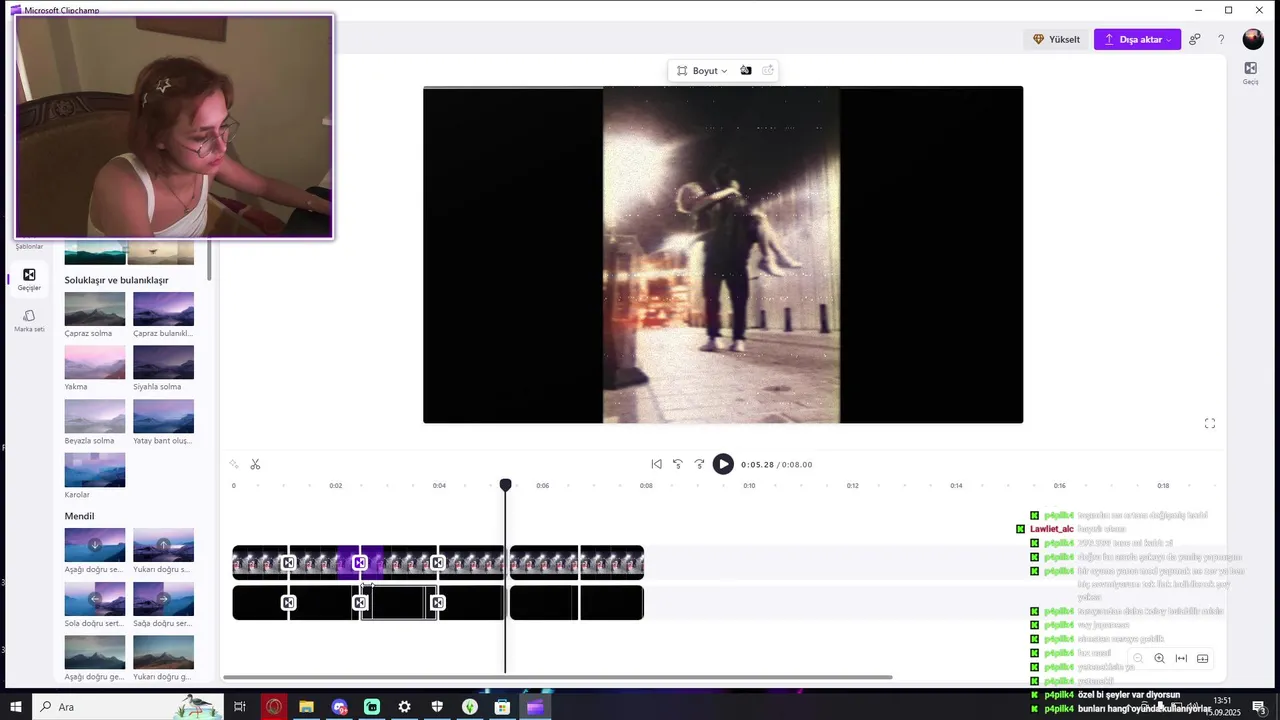This screenshot has height=720, width=1280.
Task: Forward 5 seconds button
Action: [x=699, y=464]
